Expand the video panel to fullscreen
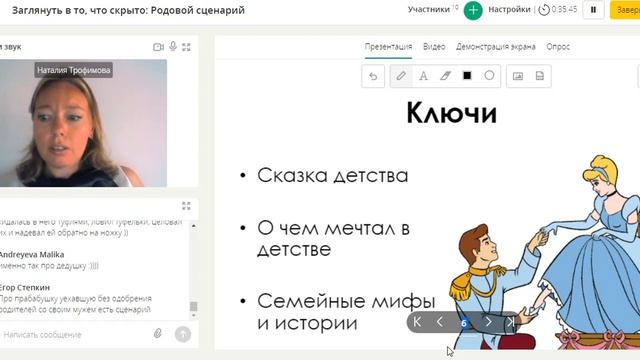This screenshot has width=640, height=360. click(x=187, y=47)
